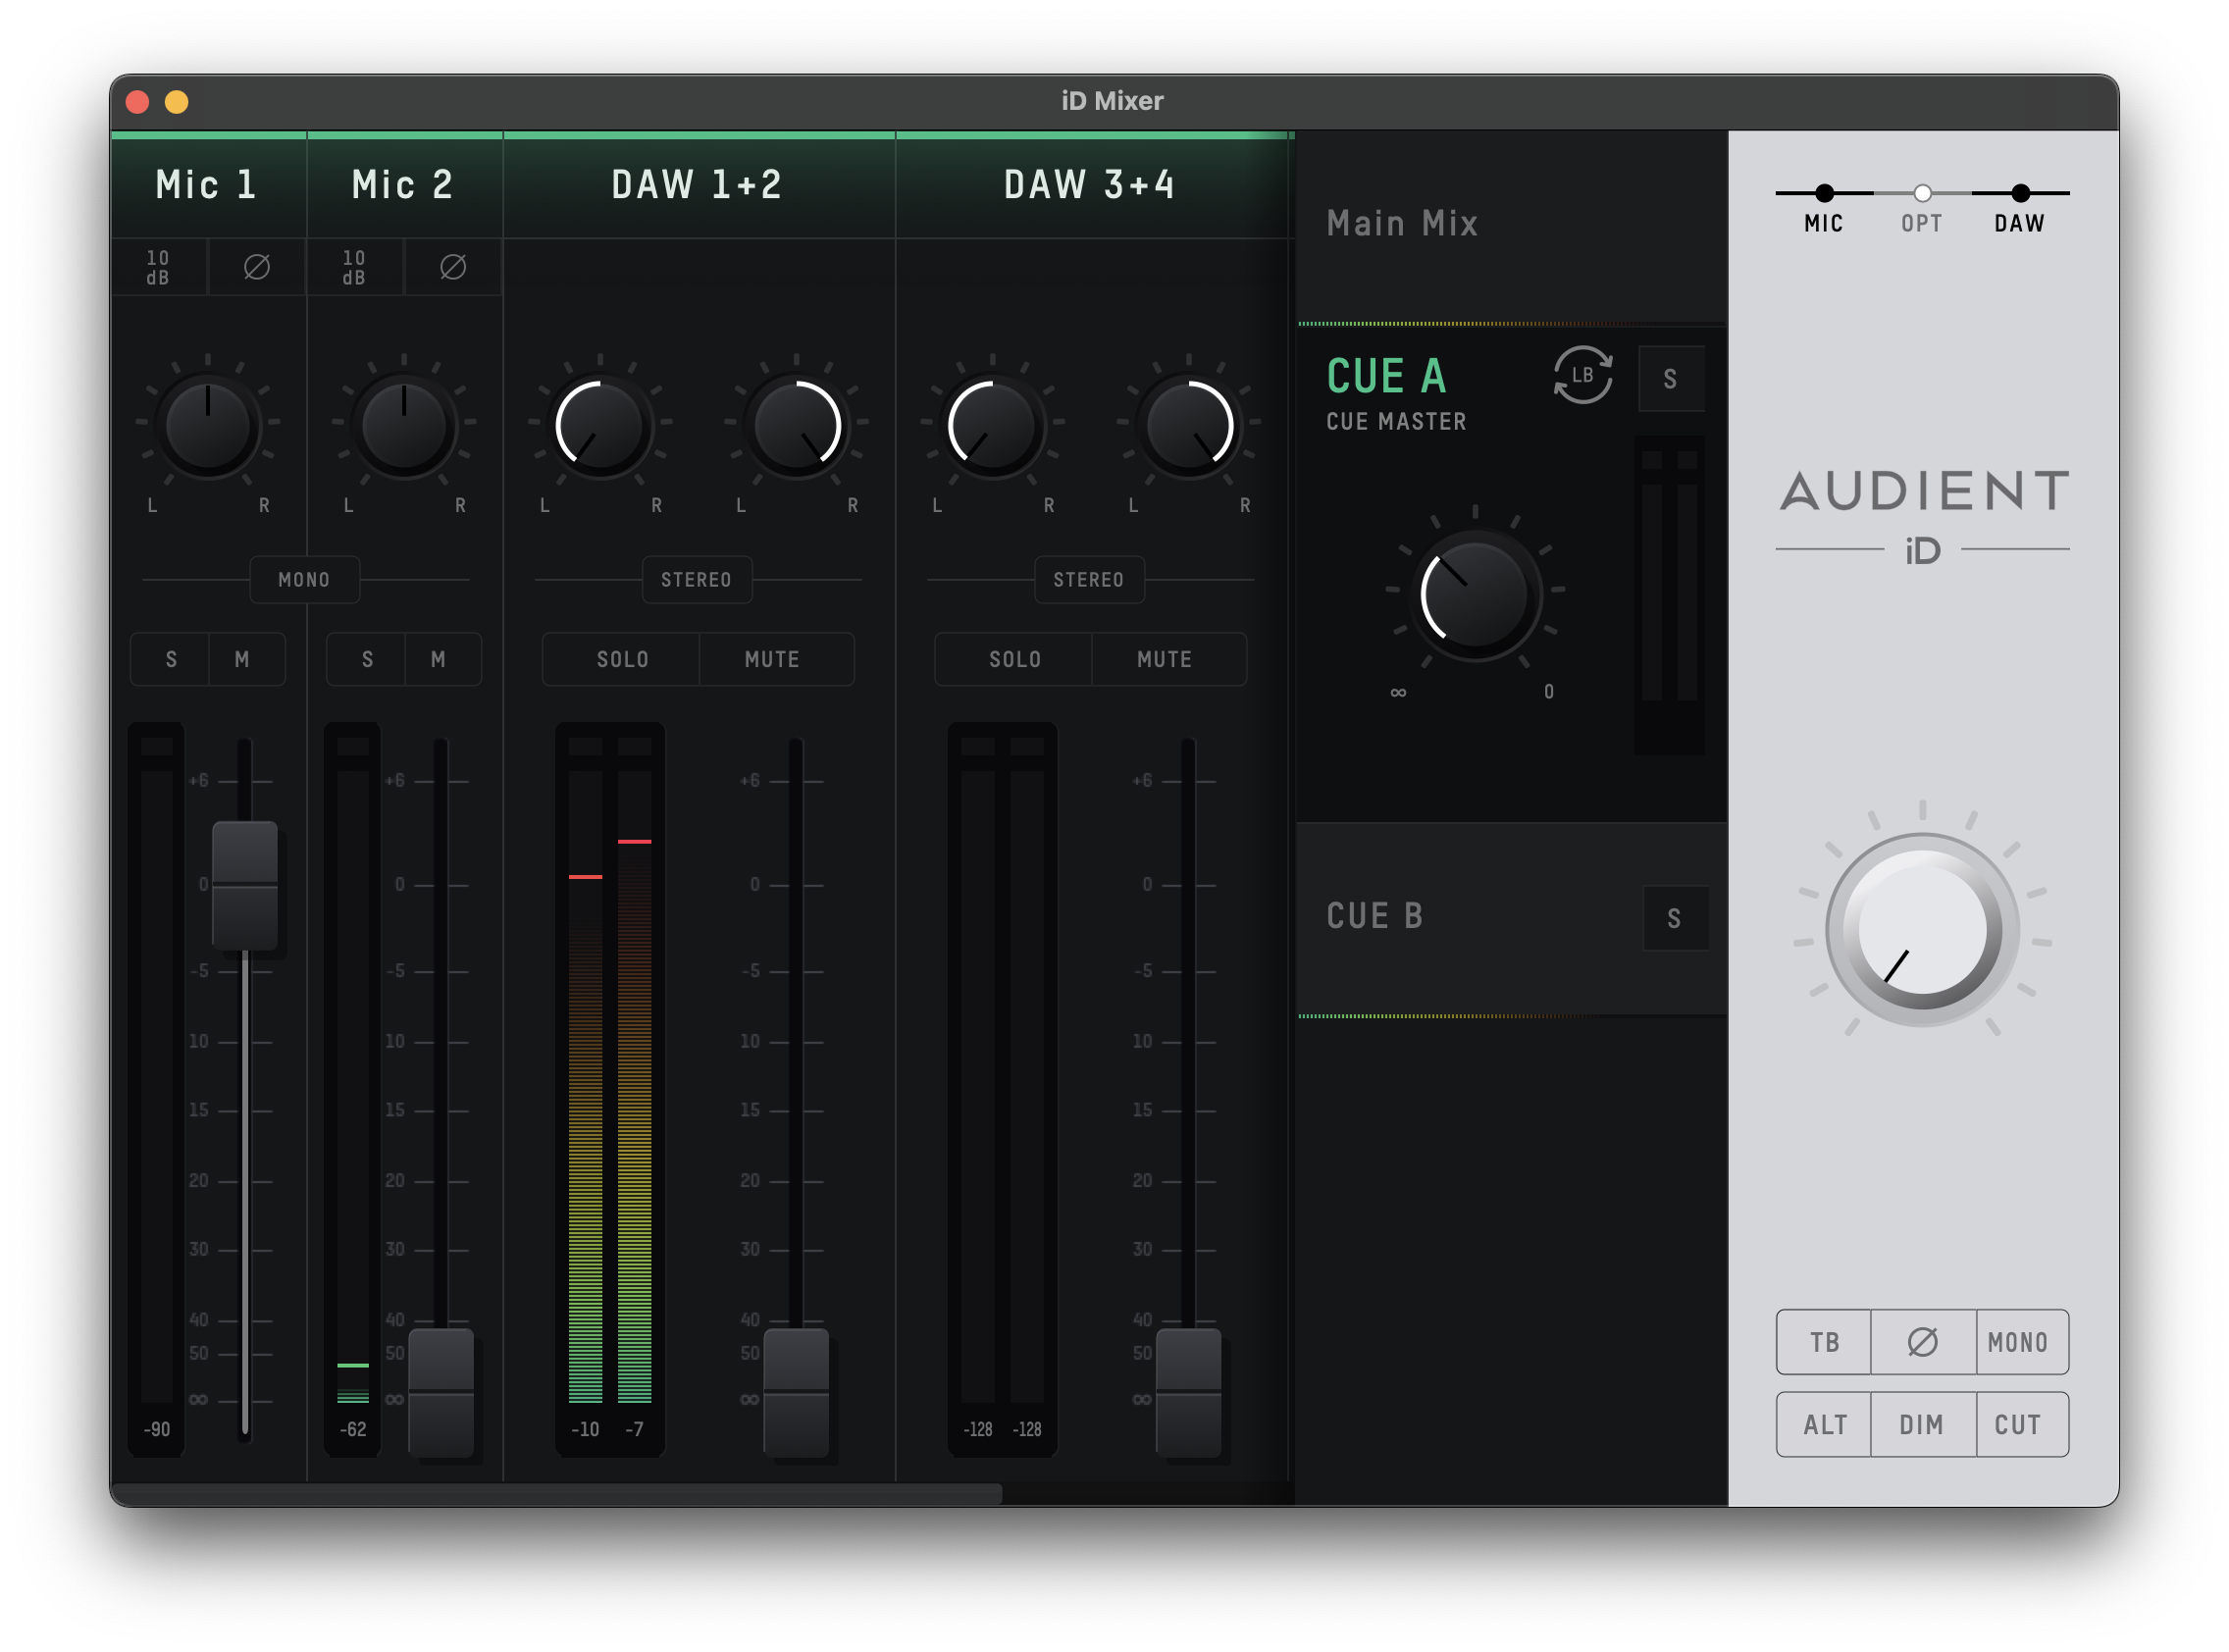This screenshot has height=1652, width=2229.
Task: Show DAW channels in mixer view
Action: point(2020,208)
